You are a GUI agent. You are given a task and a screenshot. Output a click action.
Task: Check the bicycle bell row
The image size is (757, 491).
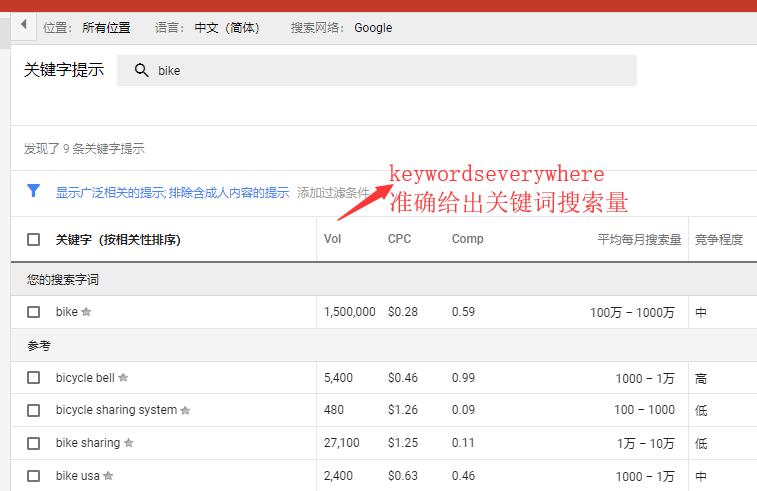pos(33,378)
